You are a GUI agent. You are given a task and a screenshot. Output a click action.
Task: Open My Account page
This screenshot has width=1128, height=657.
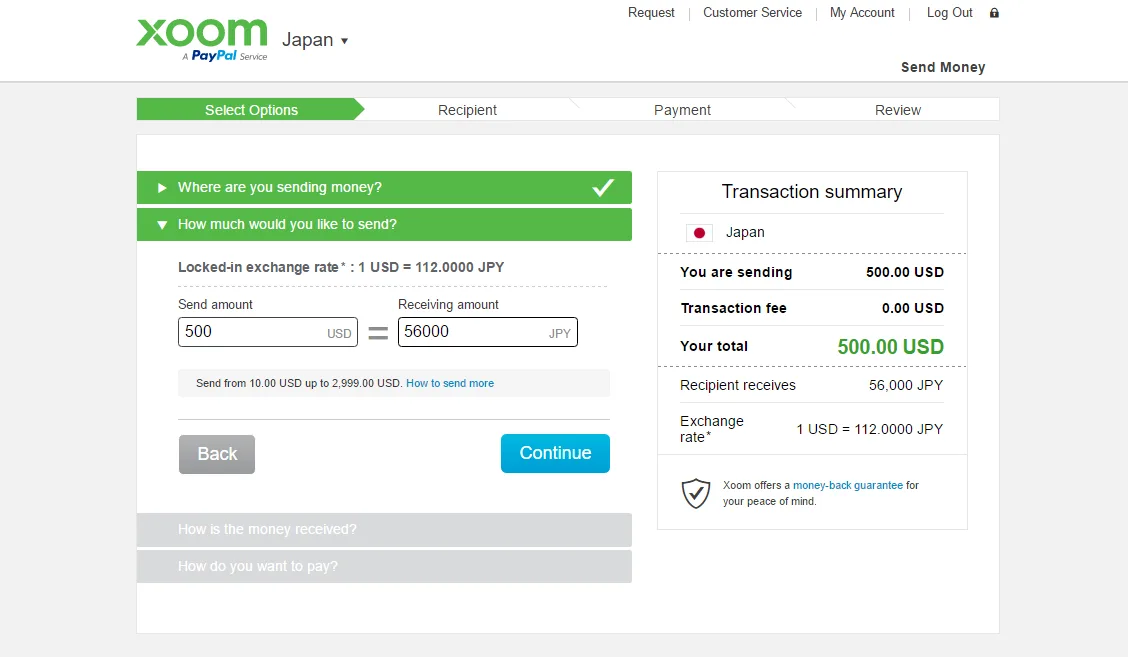point(862,13)
